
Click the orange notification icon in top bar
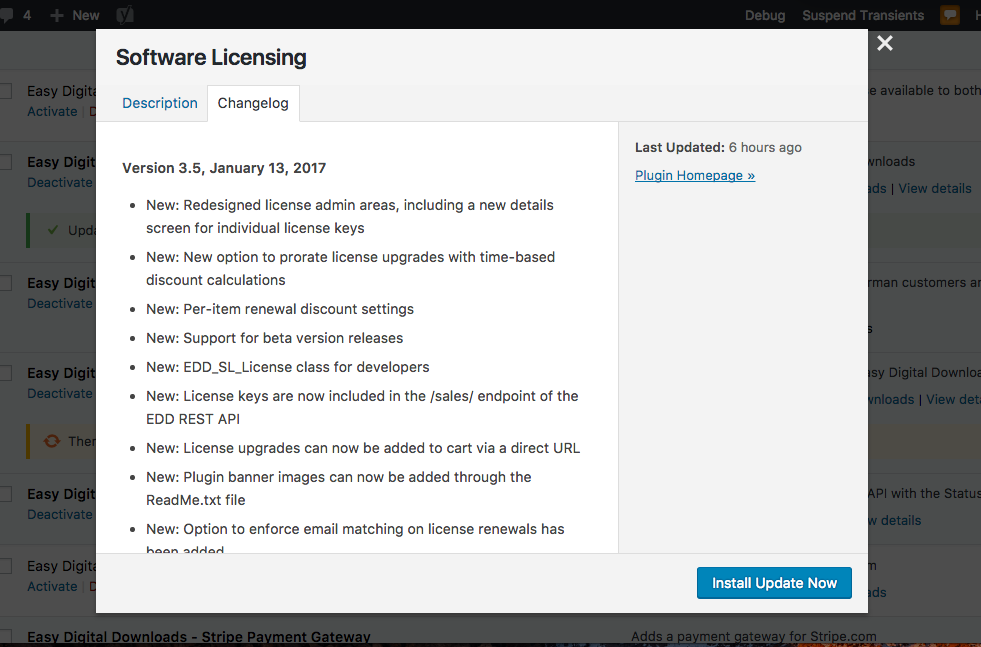[x=949, y=15]
